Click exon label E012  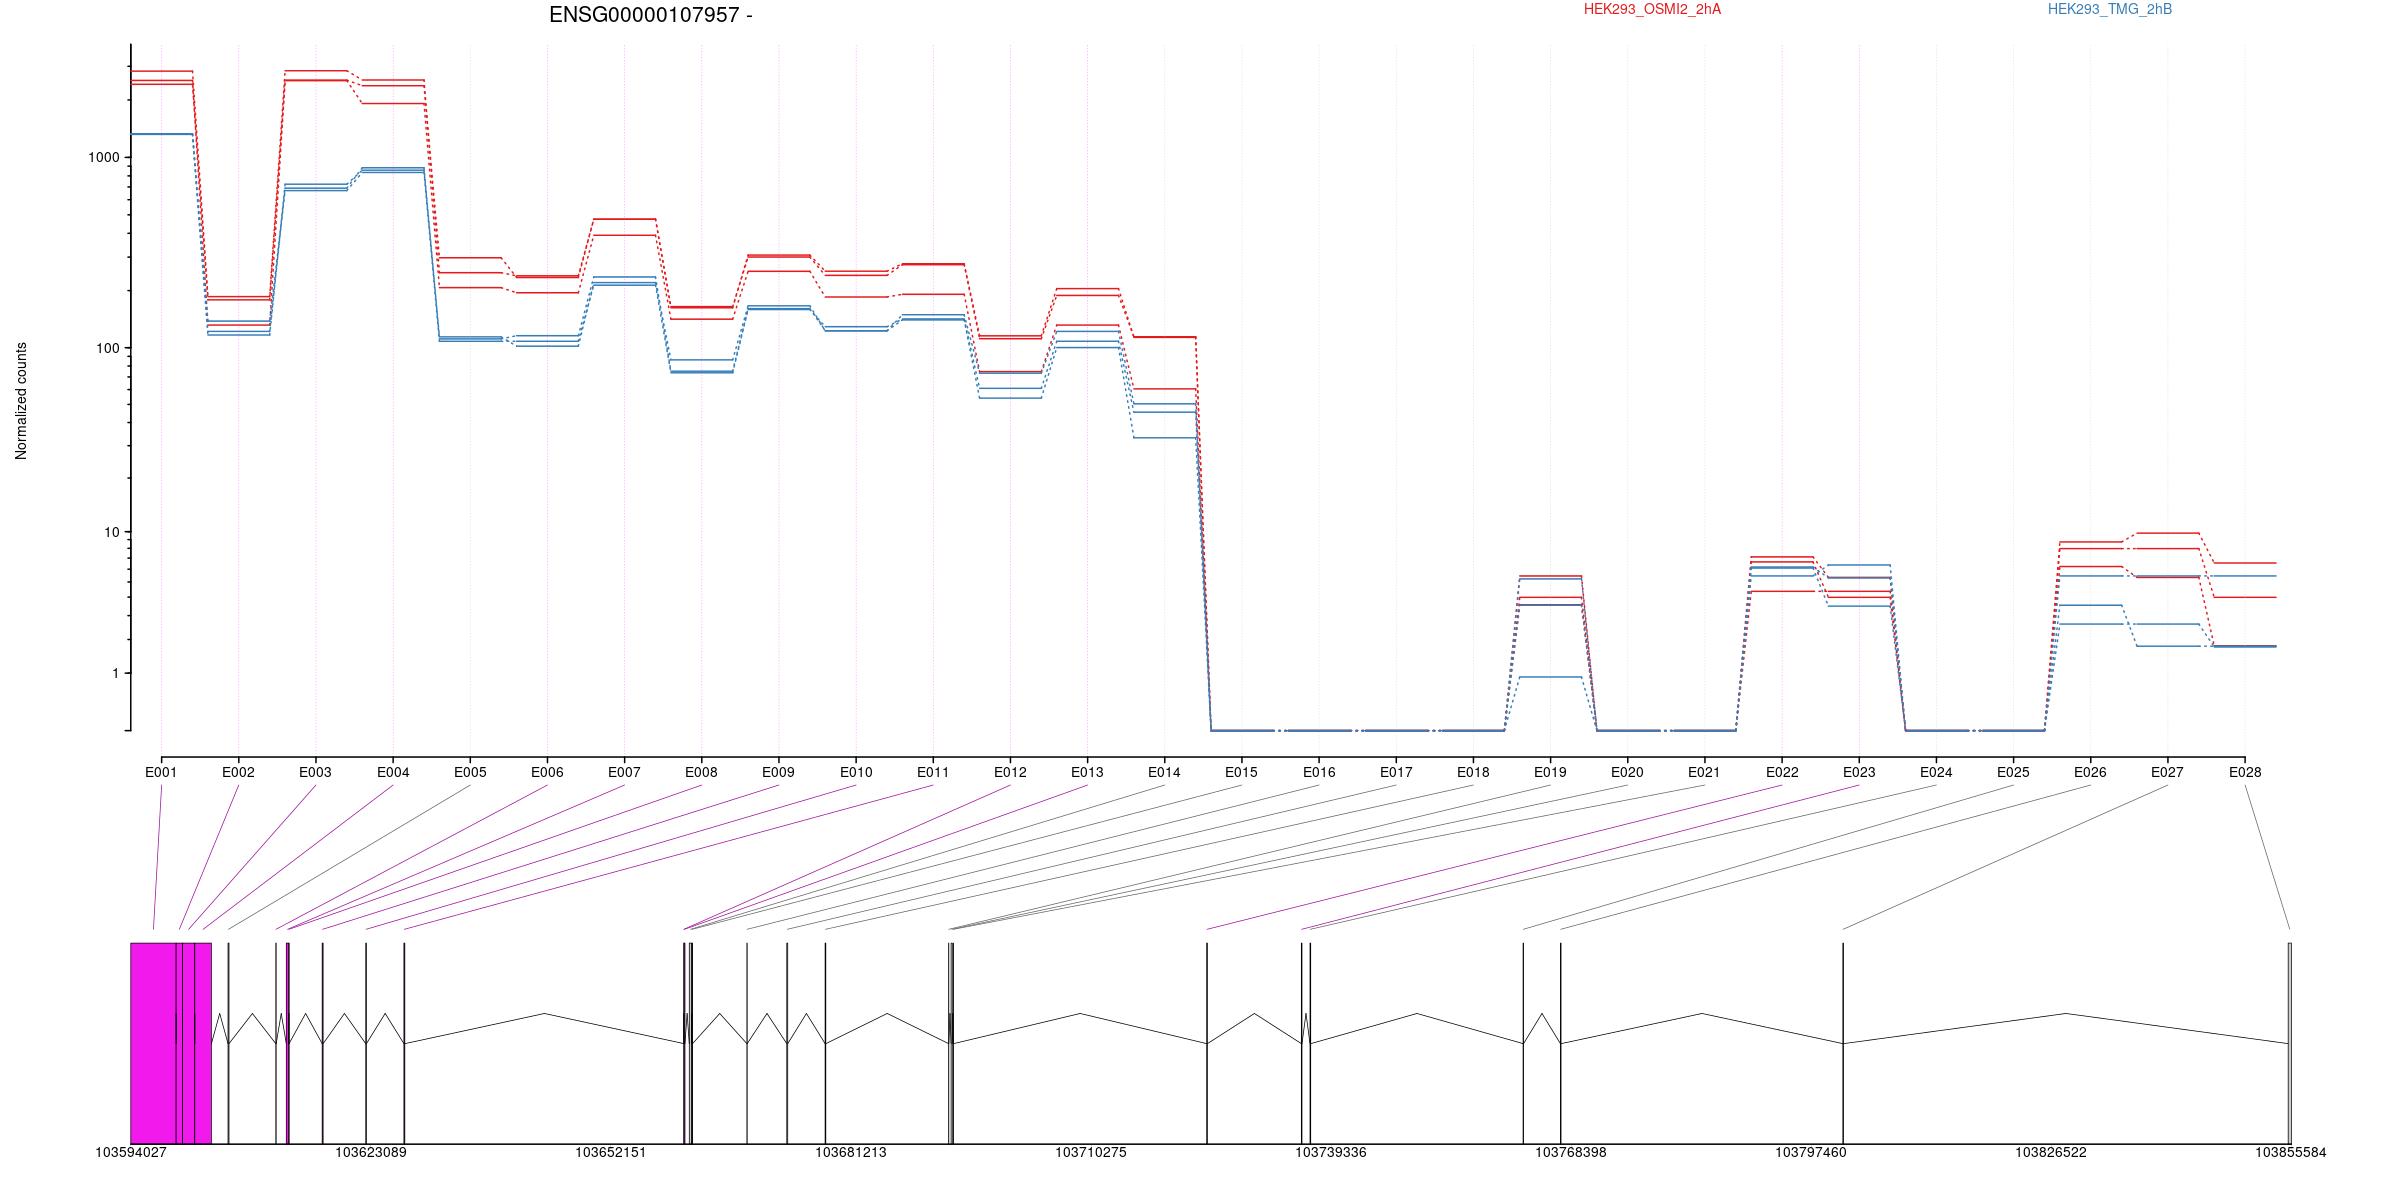1010,772
